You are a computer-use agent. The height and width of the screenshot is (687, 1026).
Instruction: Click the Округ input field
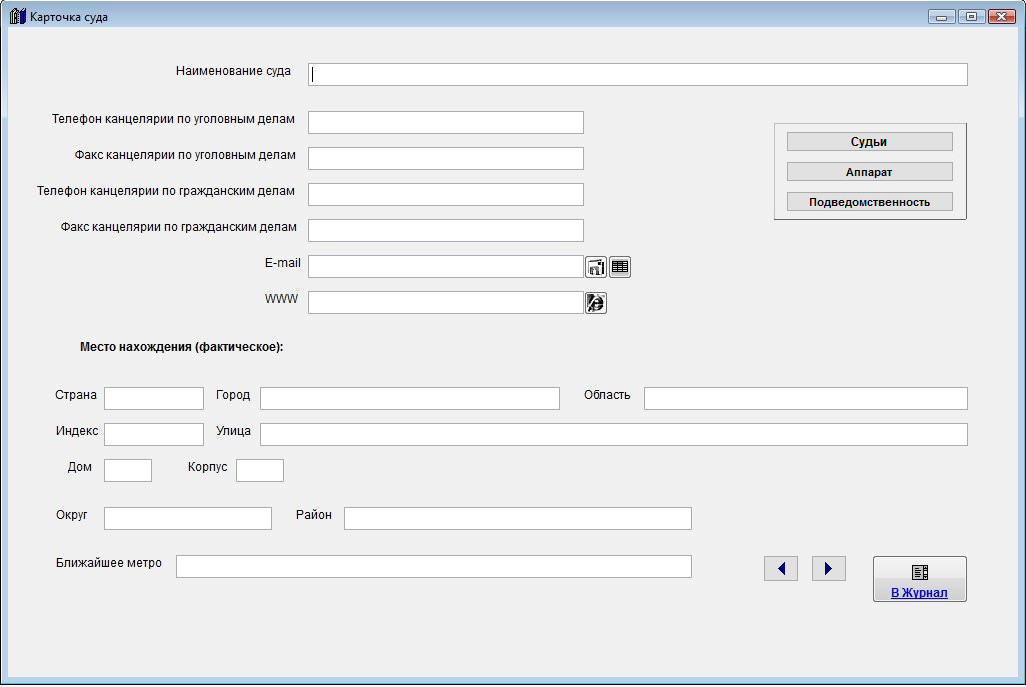click(x=188, y=518)
